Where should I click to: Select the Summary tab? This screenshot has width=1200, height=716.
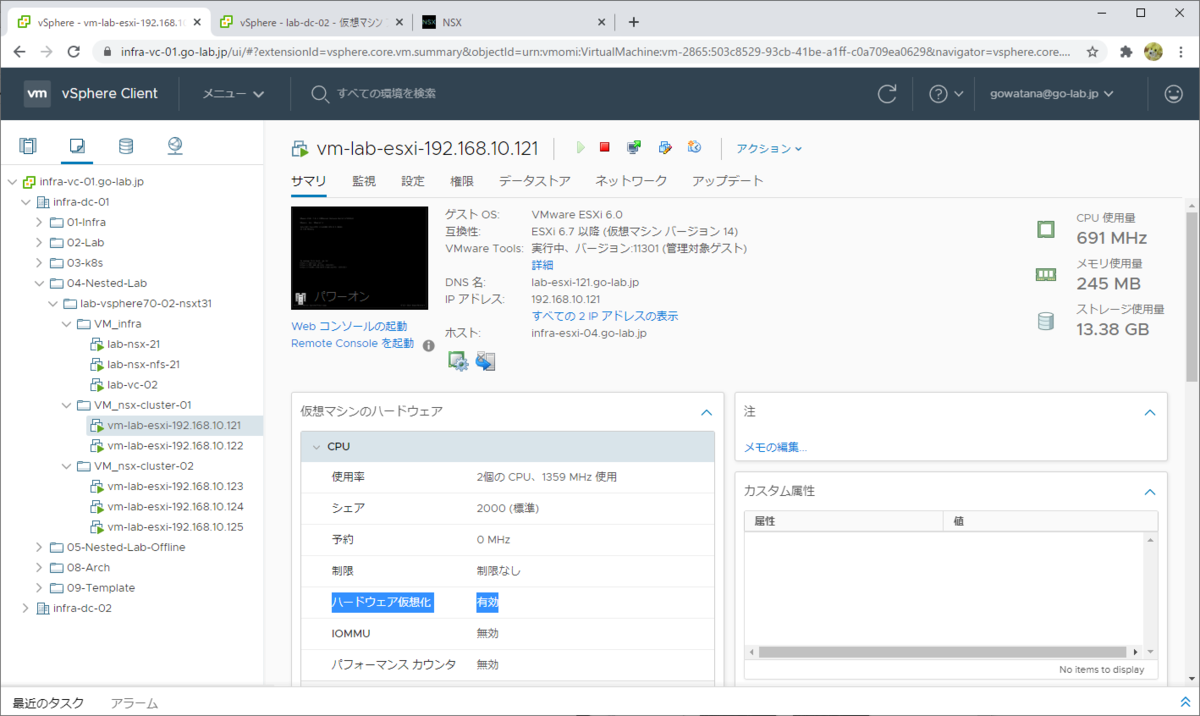308,181
